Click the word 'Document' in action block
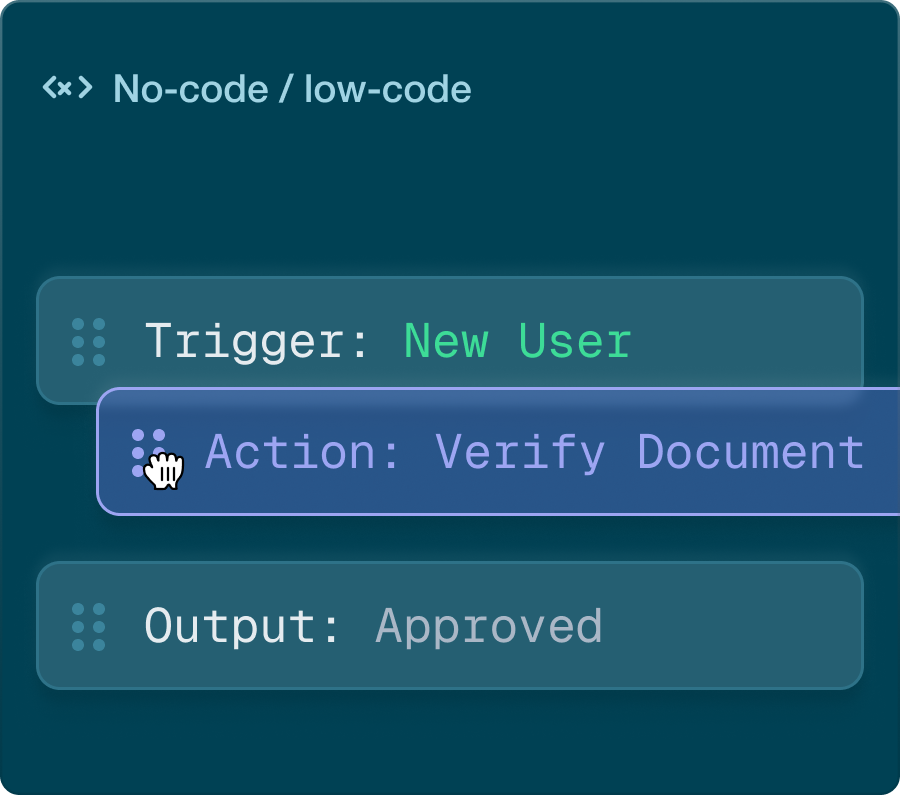 coord(751,452)
